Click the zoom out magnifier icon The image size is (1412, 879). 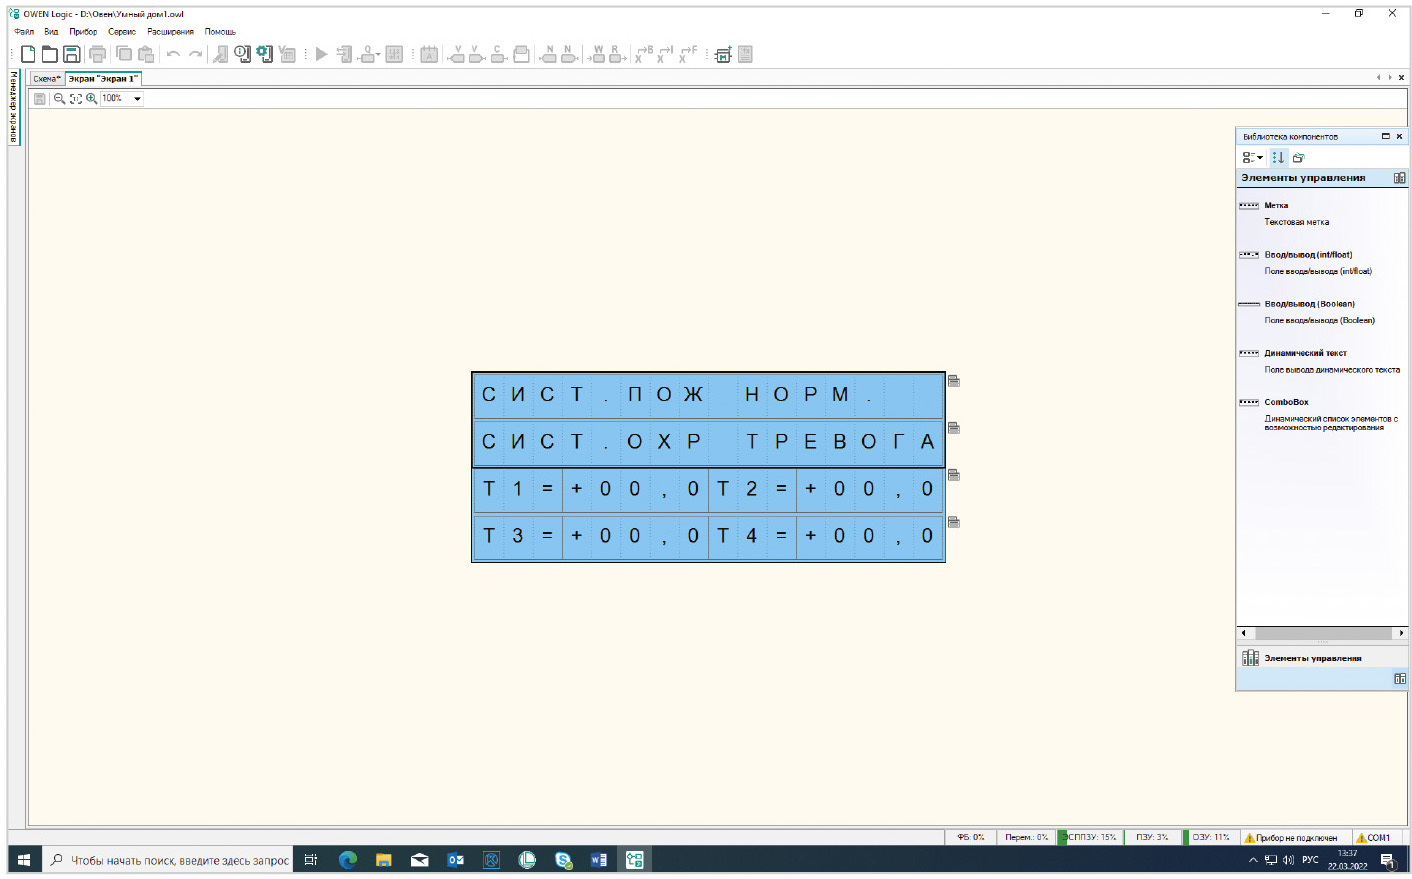tap(59, 99)
